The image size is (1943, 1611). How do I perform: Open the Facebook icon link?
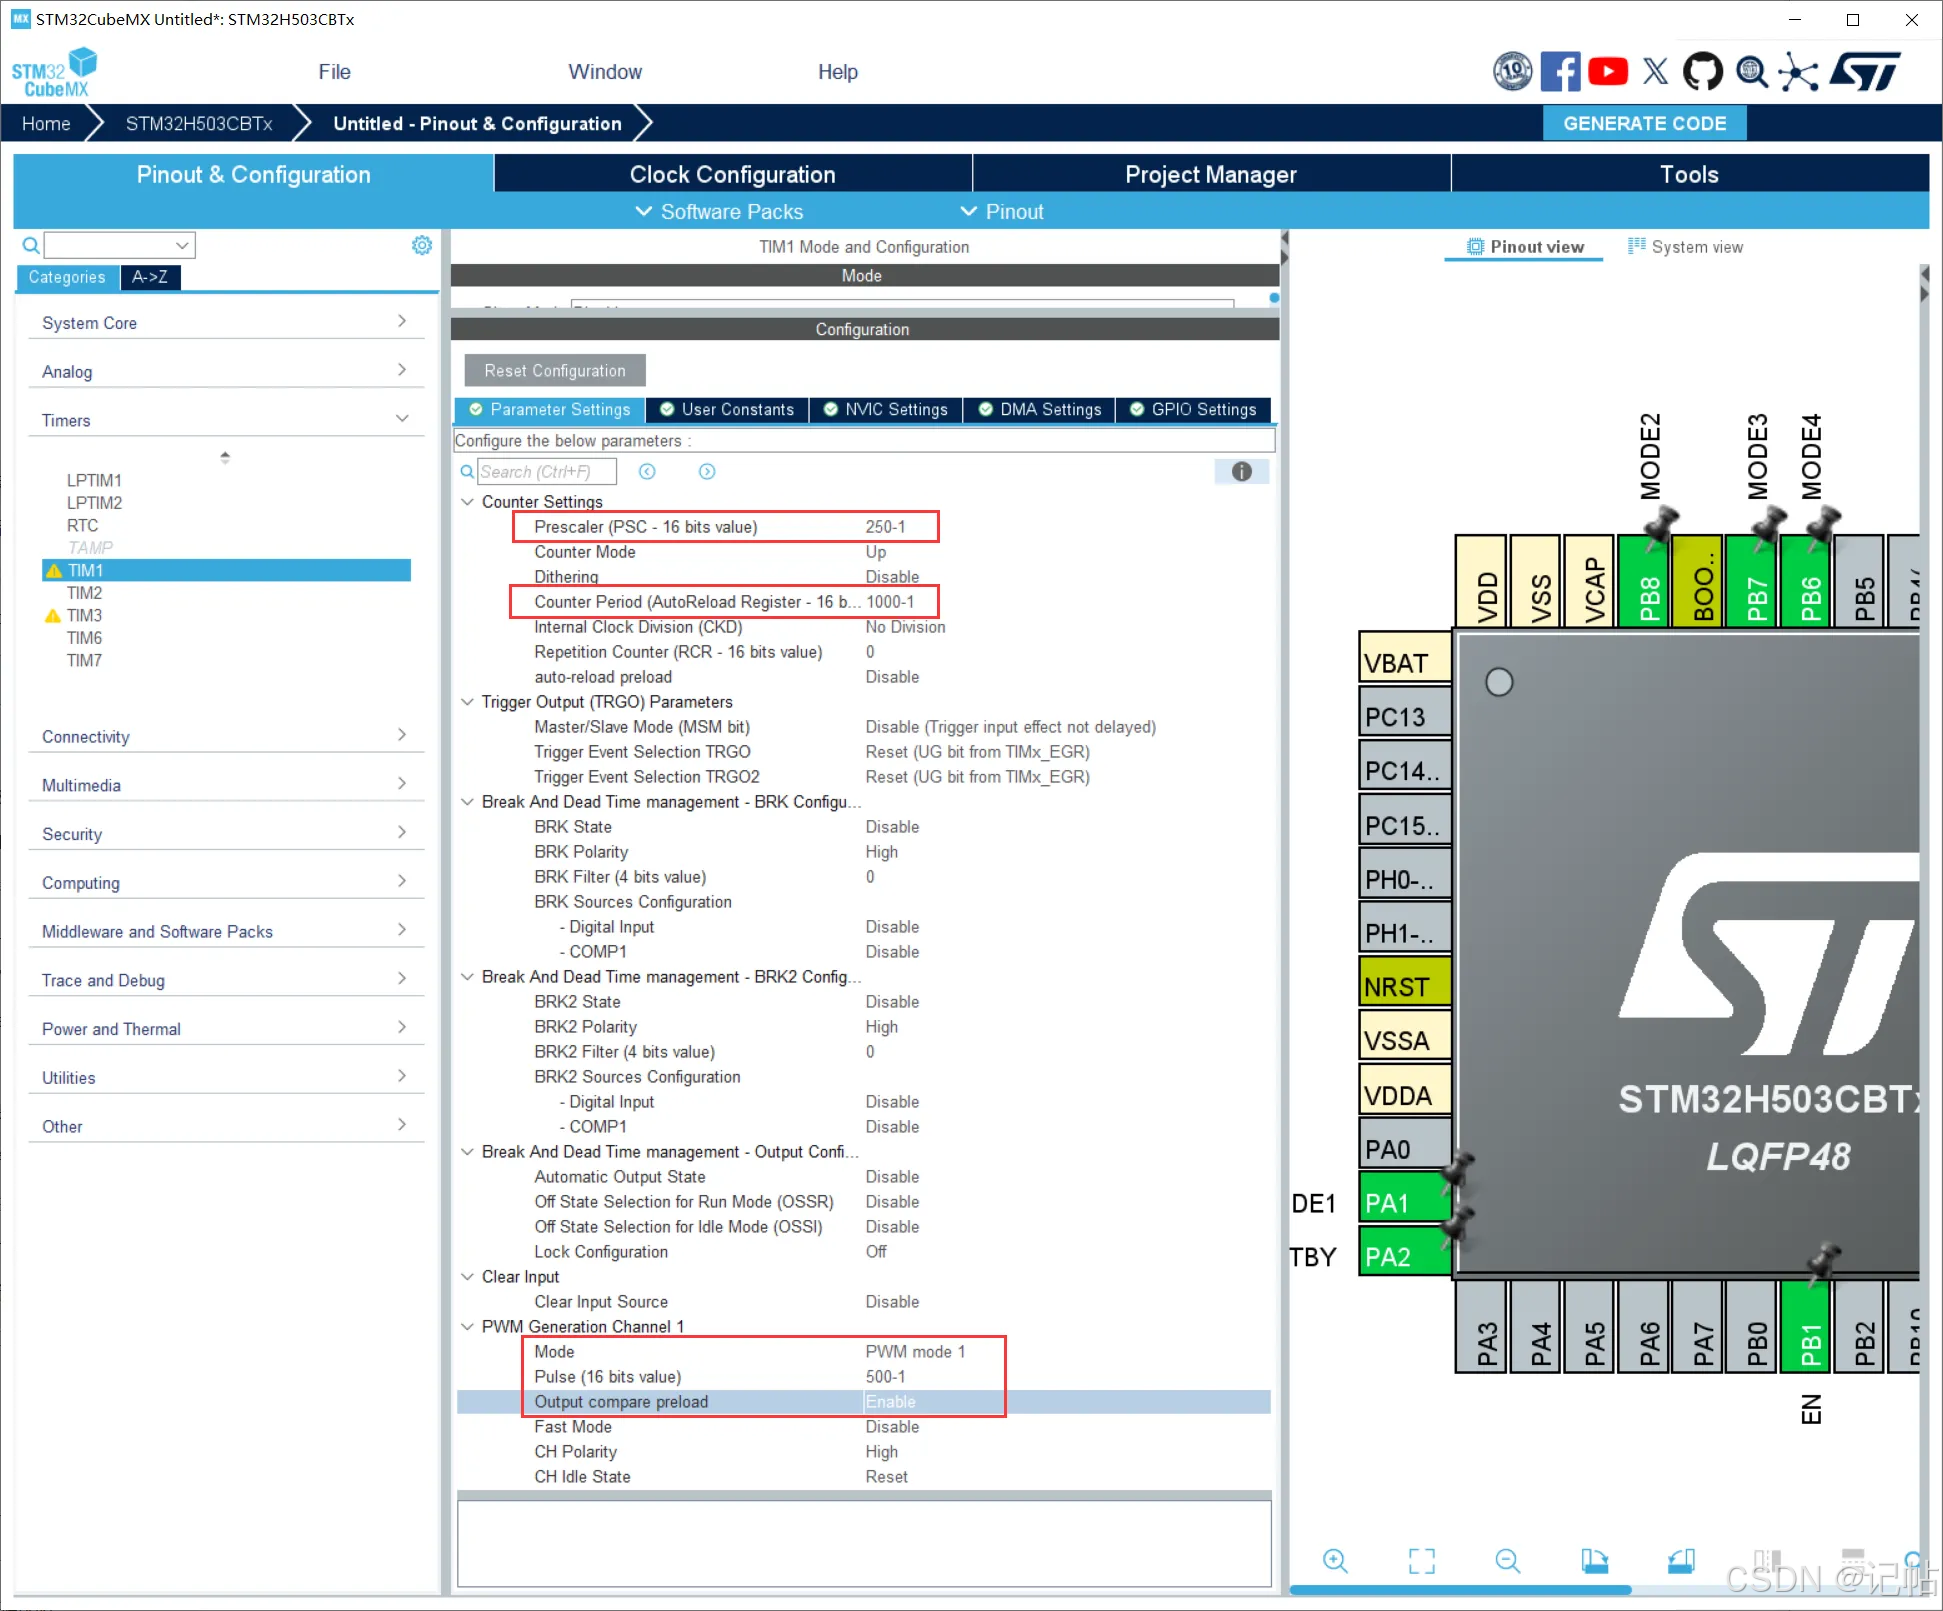(1560, 71)
